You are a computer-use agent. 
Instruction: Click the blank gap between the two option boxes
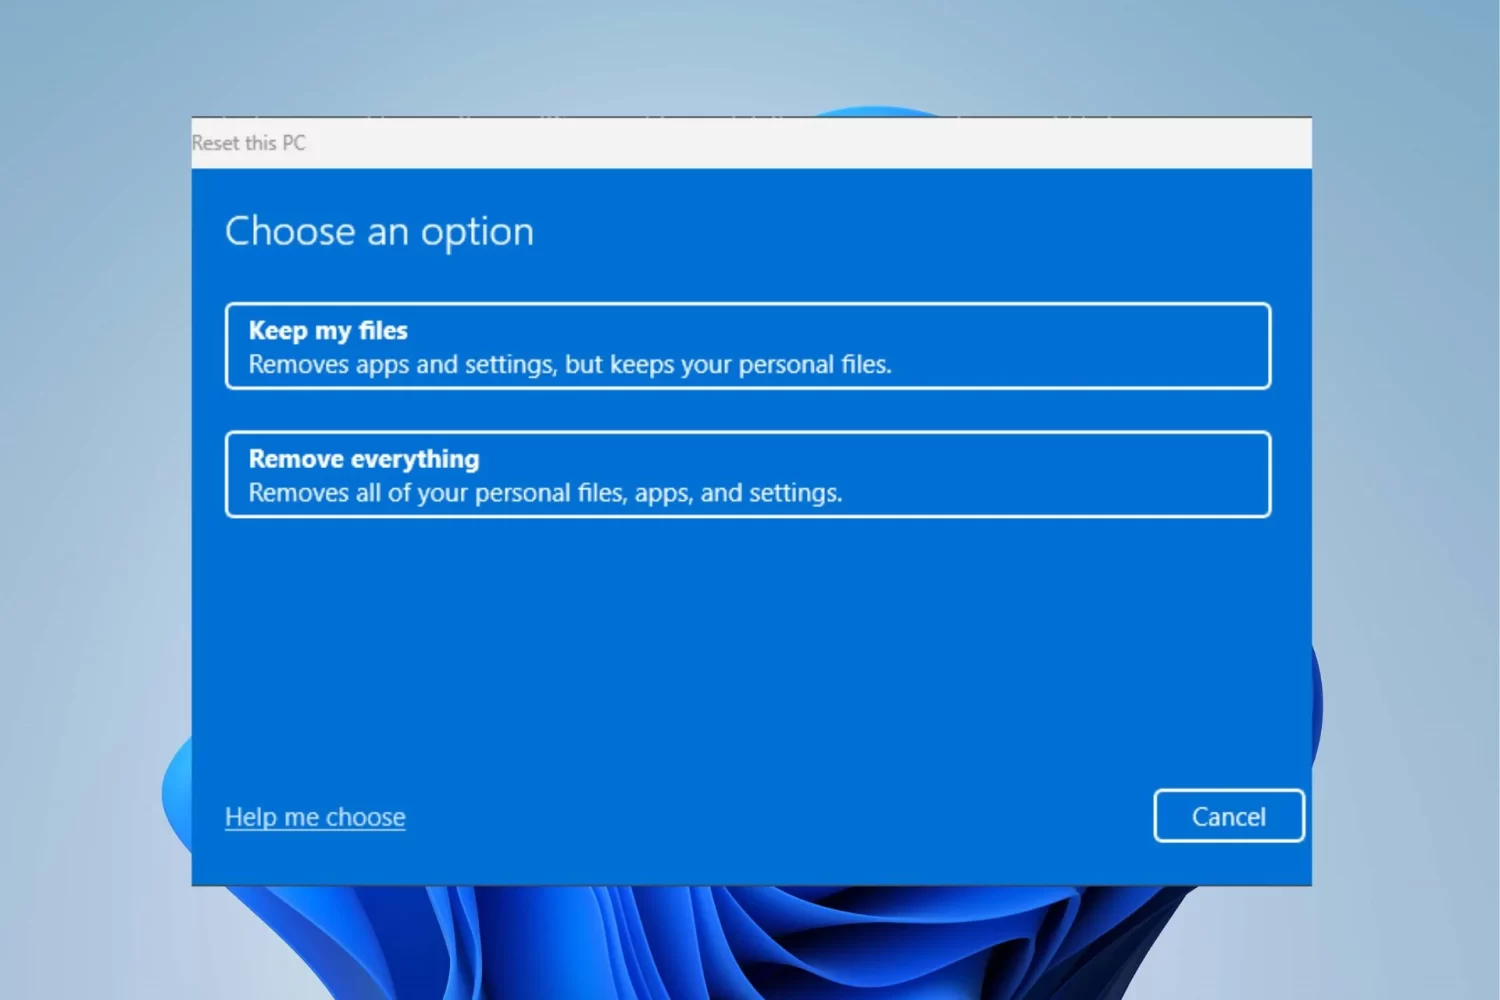pyautogui.click(x=748, y=410)
